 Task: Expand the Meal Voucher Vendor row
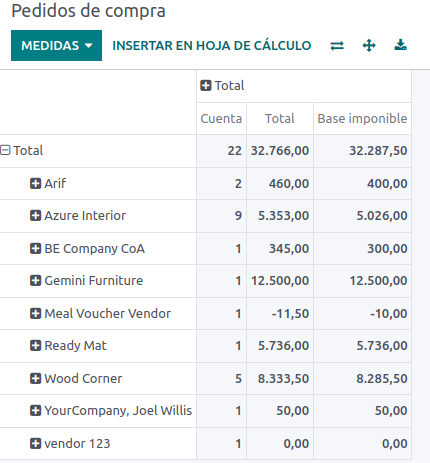(100, 313)
